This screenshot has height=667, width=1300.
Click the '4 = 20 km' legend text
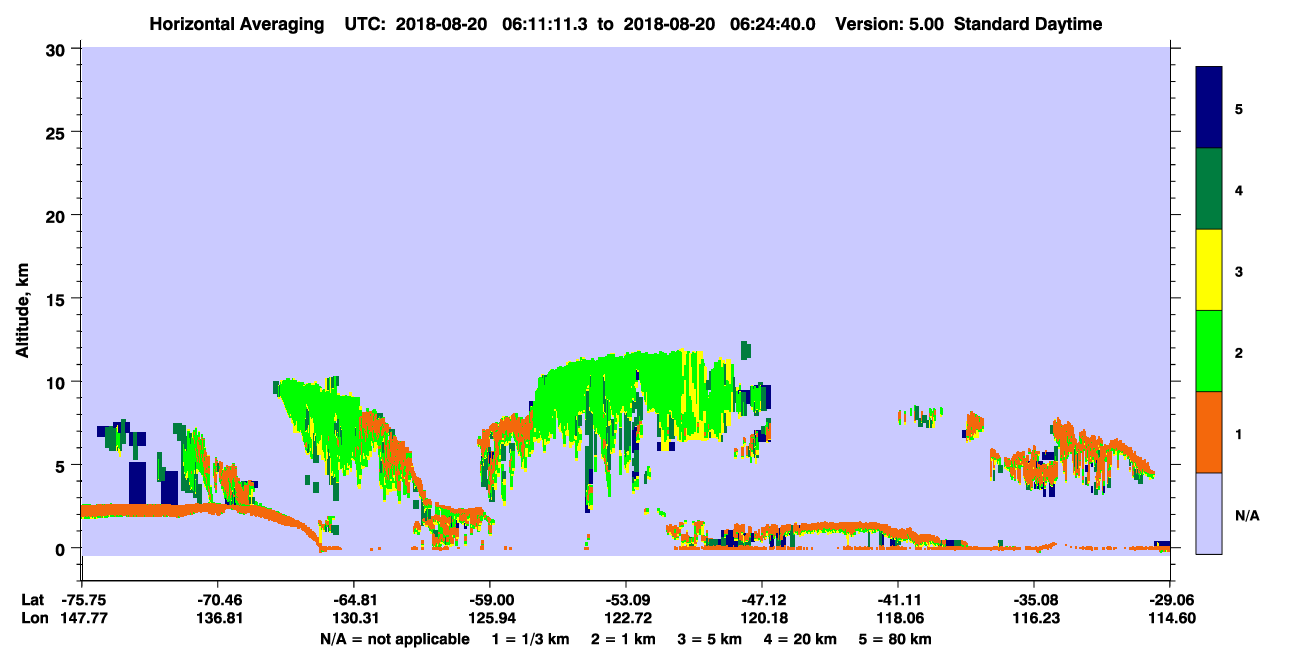pyautogui.click(x=800, y=639)
